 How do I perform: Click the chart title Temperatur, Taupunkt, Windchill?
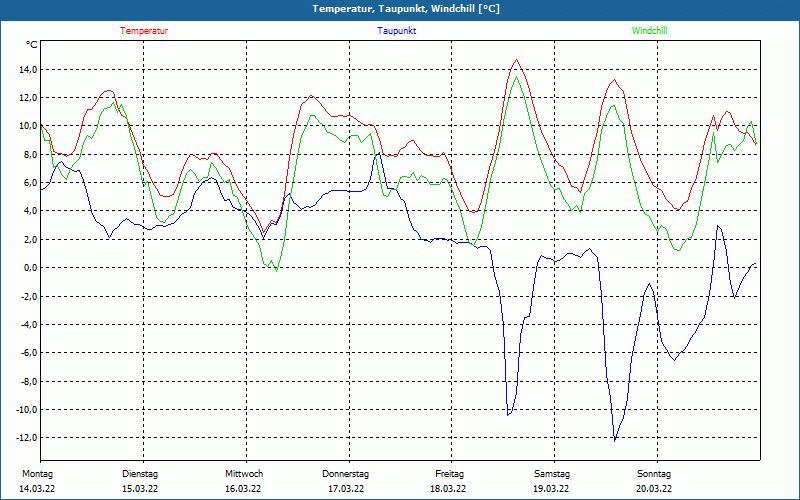[x=406, y=9]
